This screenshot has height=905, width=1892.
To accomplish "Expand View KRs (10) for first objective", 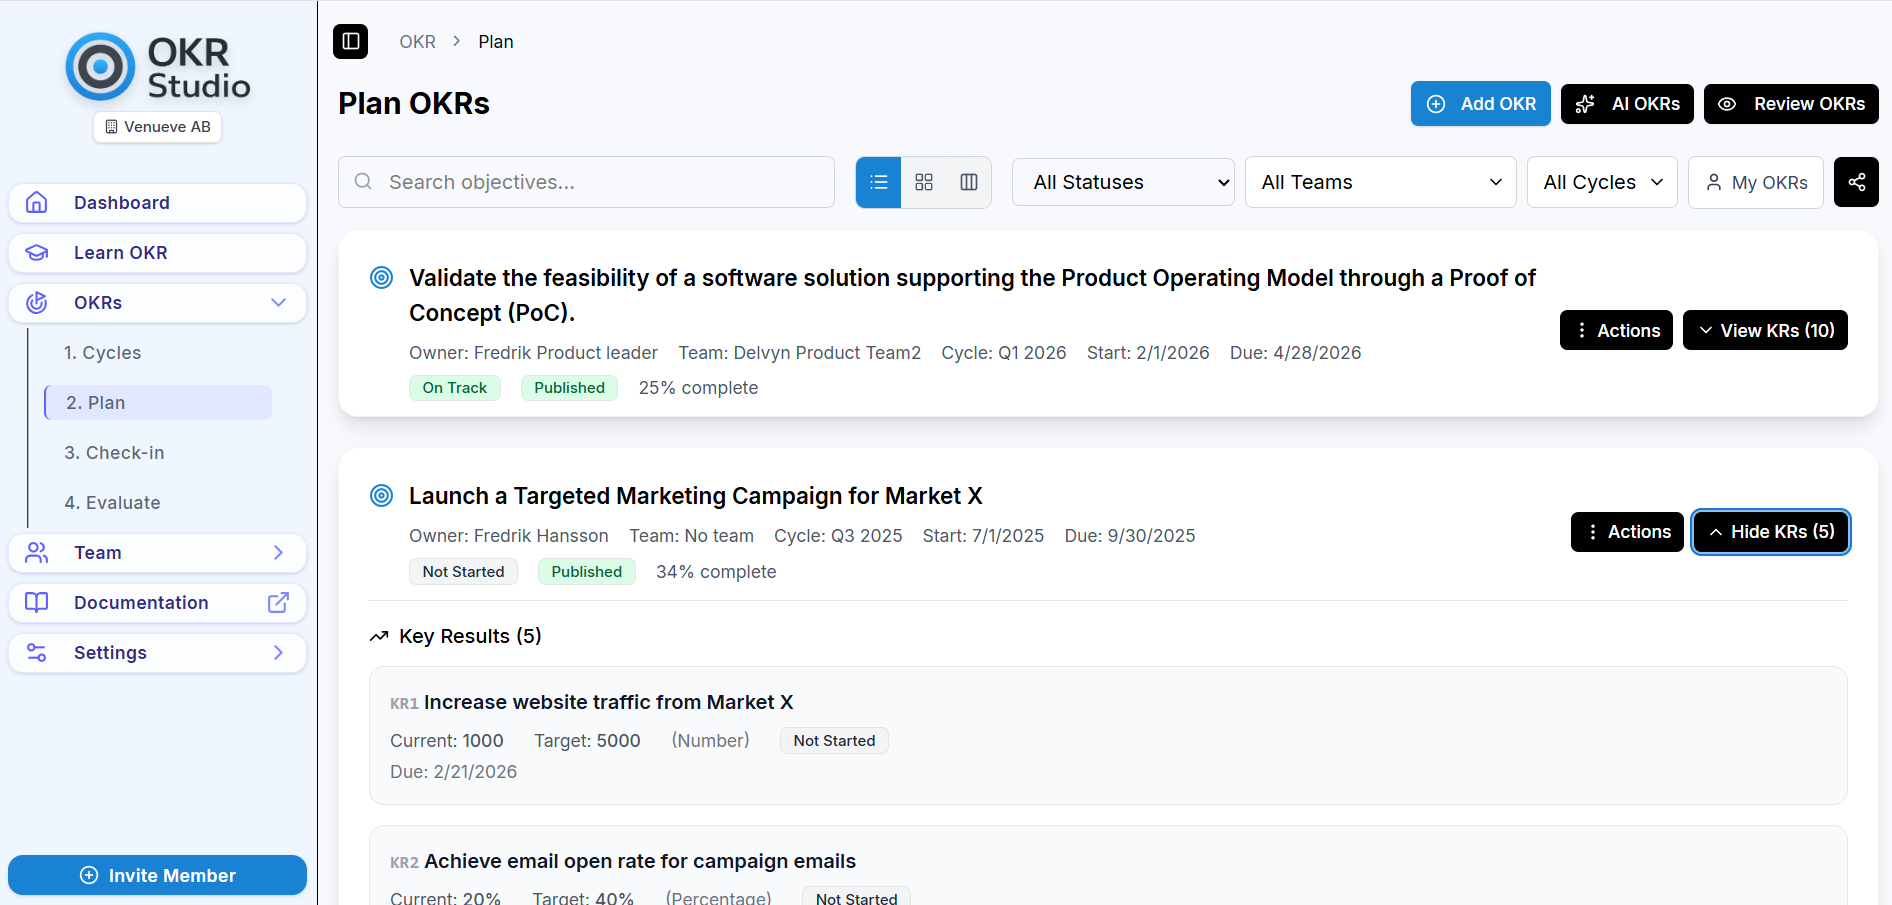I will (1765, 331).
